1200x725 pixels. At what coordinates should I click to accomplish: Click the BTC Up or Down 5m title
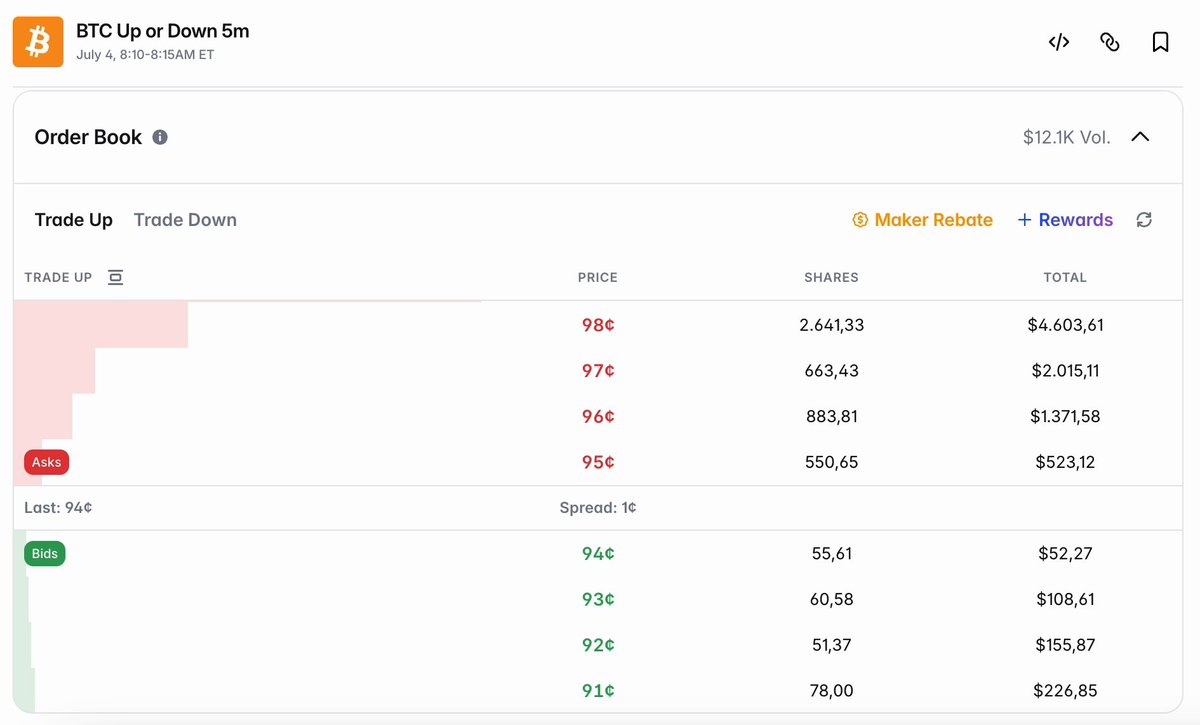(x=163, y=31)
